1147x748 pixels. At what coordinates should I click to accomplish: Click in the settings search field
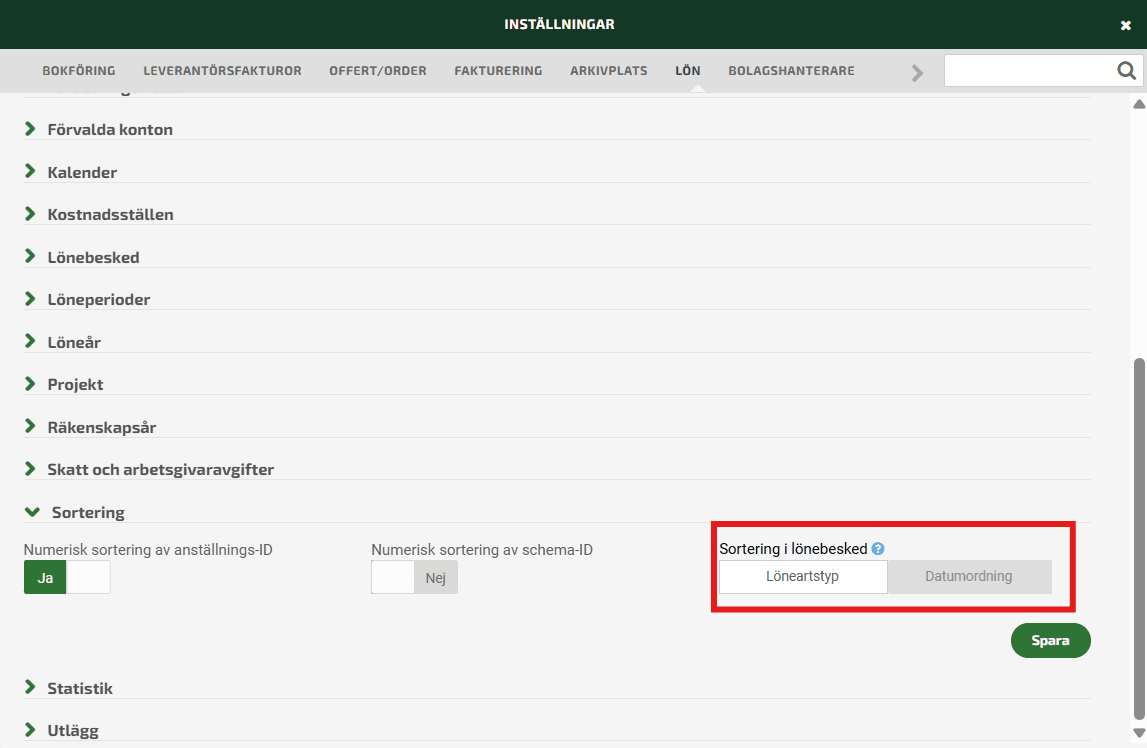(1028, 71)
